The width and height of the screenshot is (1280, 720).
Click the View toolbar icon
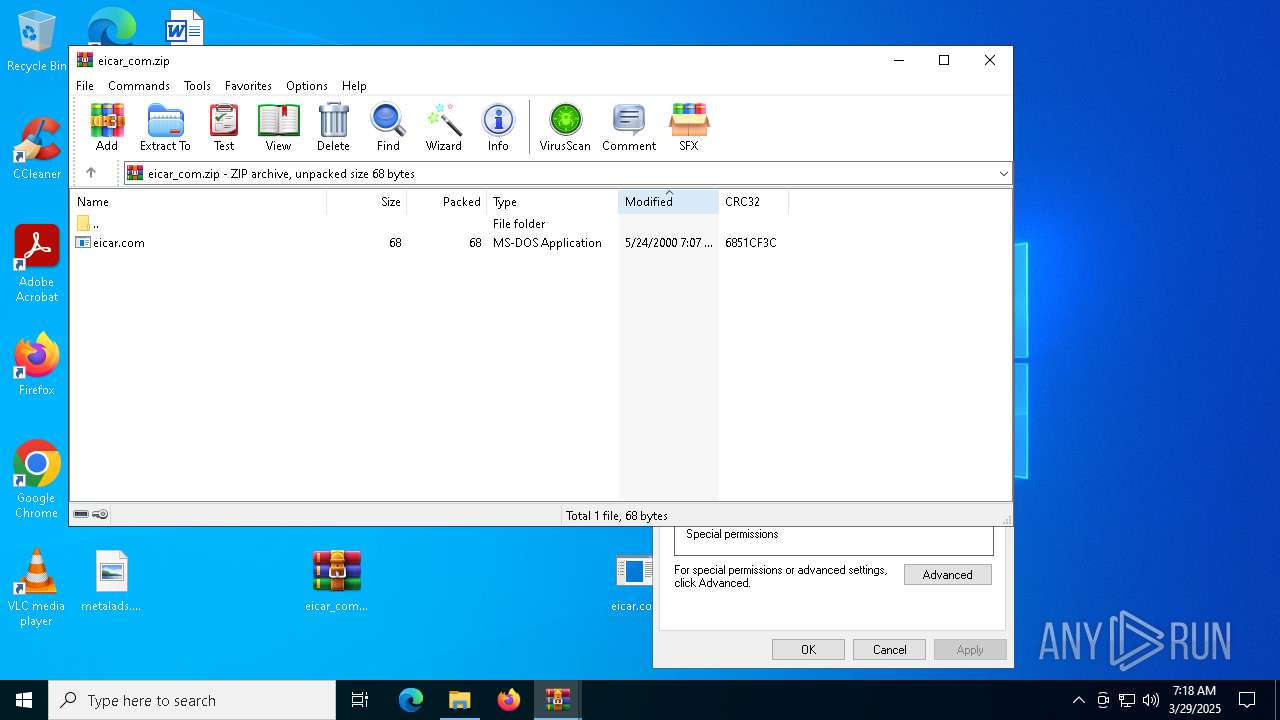click(278, 127)
